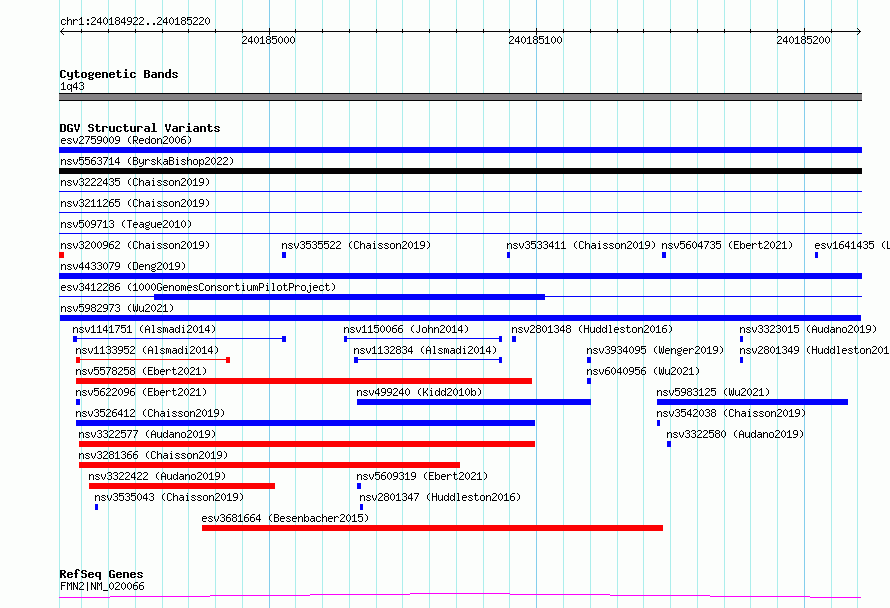
Task: Select the blue nsv5983125 feature bar
Action: pos(752,402)
